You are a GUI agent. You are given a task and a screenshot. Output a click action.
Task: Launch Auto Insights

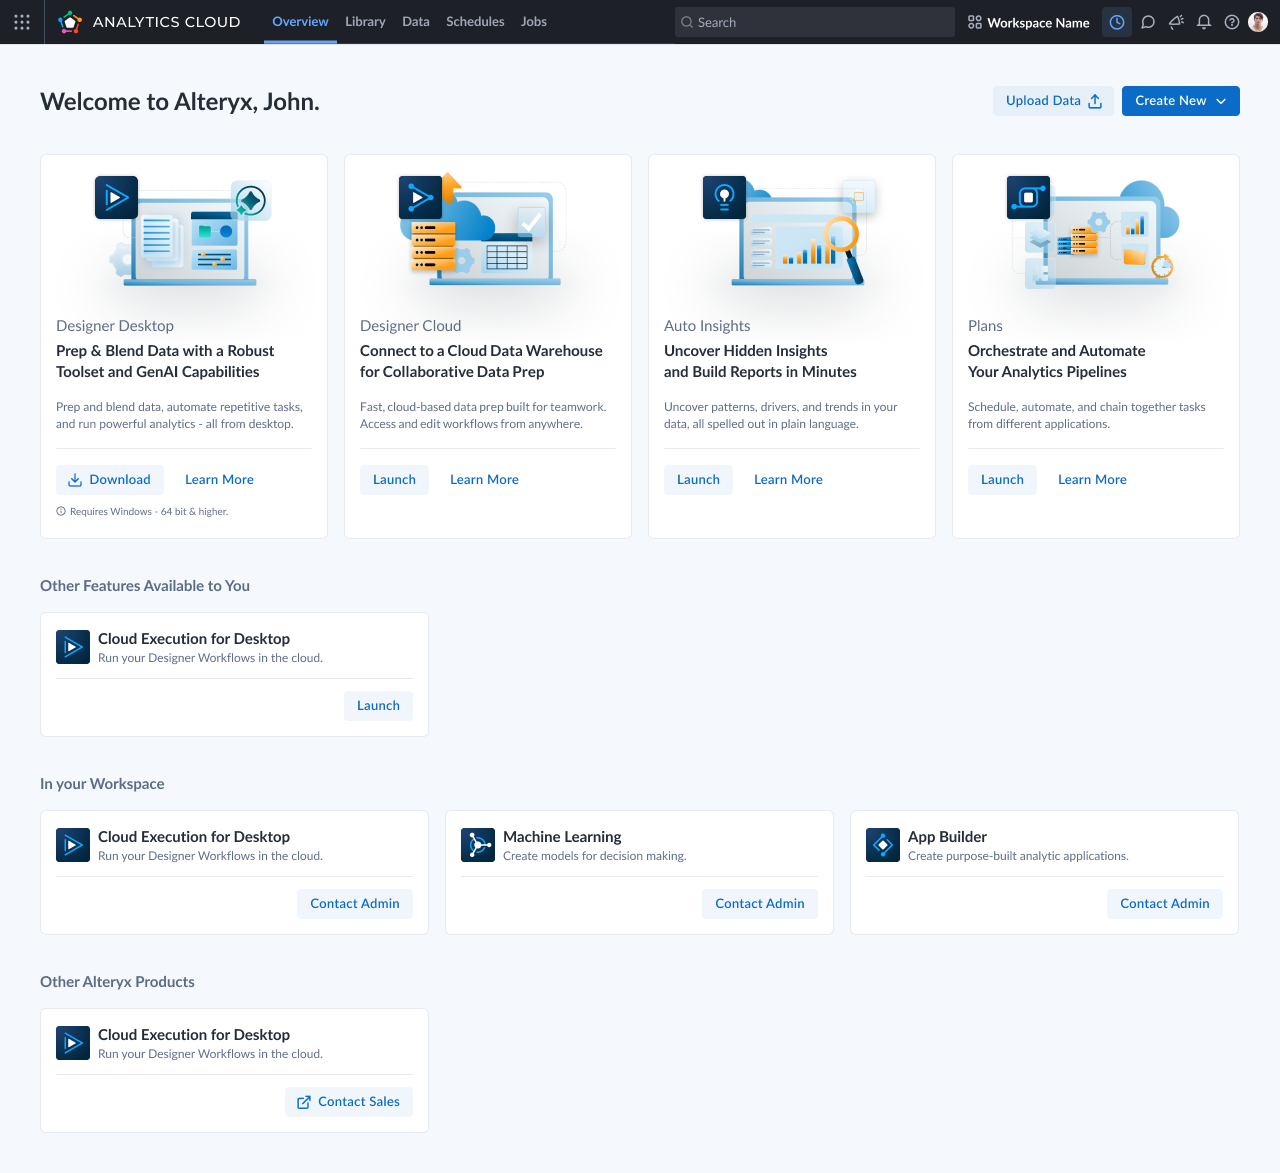698,480
